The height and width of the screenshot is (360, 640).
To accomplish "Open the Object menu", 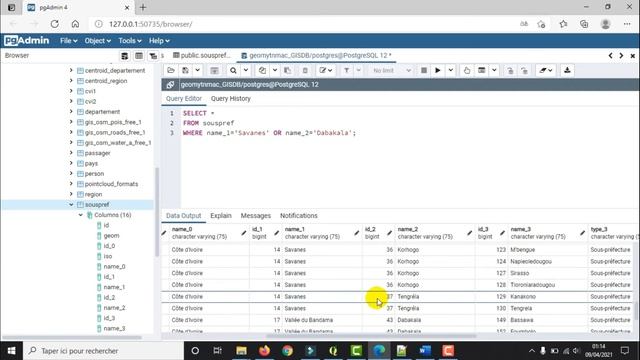I will click(x=98, y=41).
